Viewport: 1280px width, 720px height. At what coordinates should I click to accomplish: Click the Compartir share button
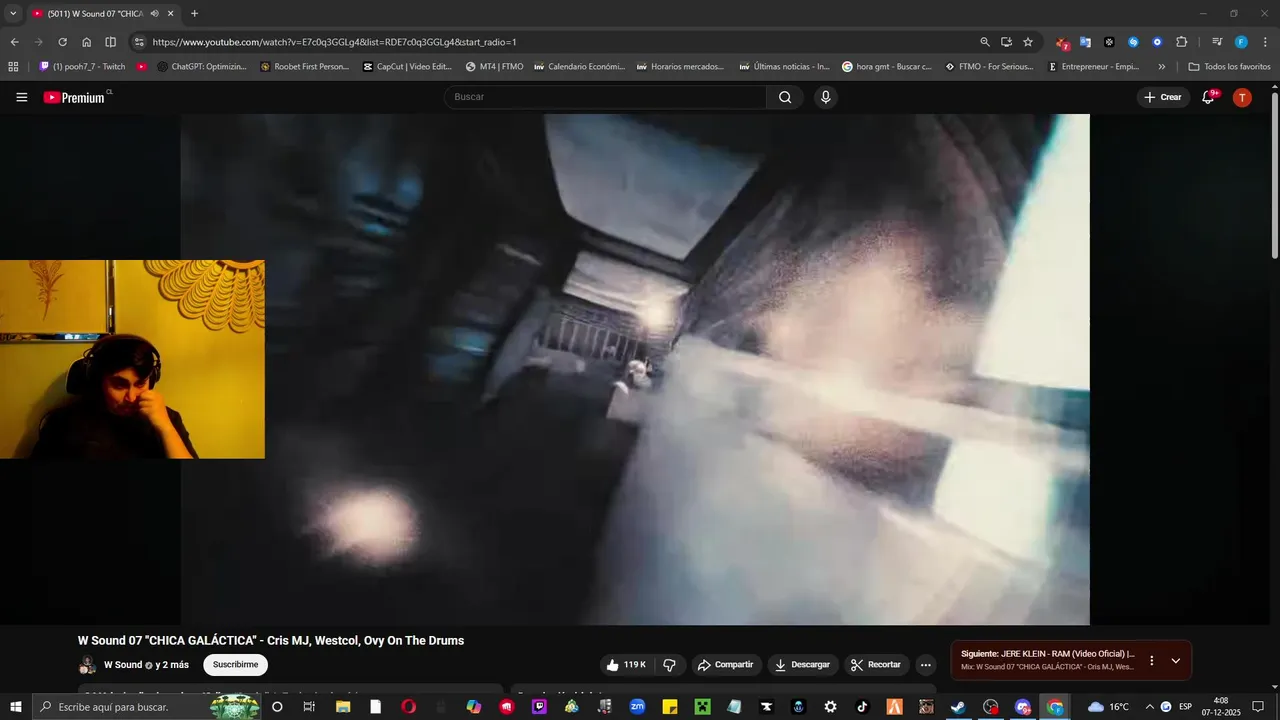726,665
